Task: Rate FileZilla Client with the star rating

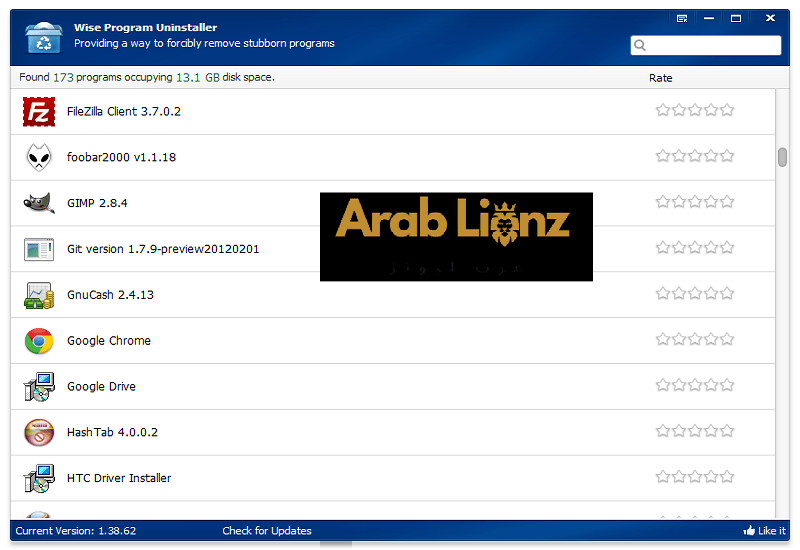Action: [695, 110]
